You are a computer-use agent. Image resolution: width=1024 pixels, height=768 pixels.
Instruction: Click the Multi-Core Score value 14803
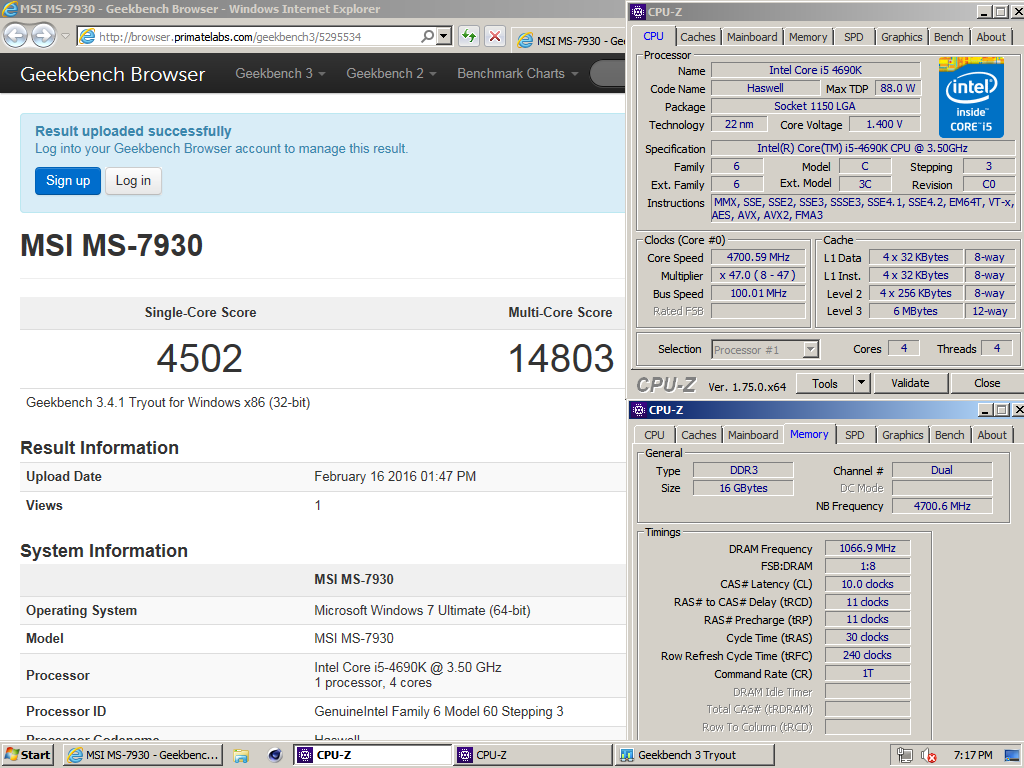pos(561,359)
